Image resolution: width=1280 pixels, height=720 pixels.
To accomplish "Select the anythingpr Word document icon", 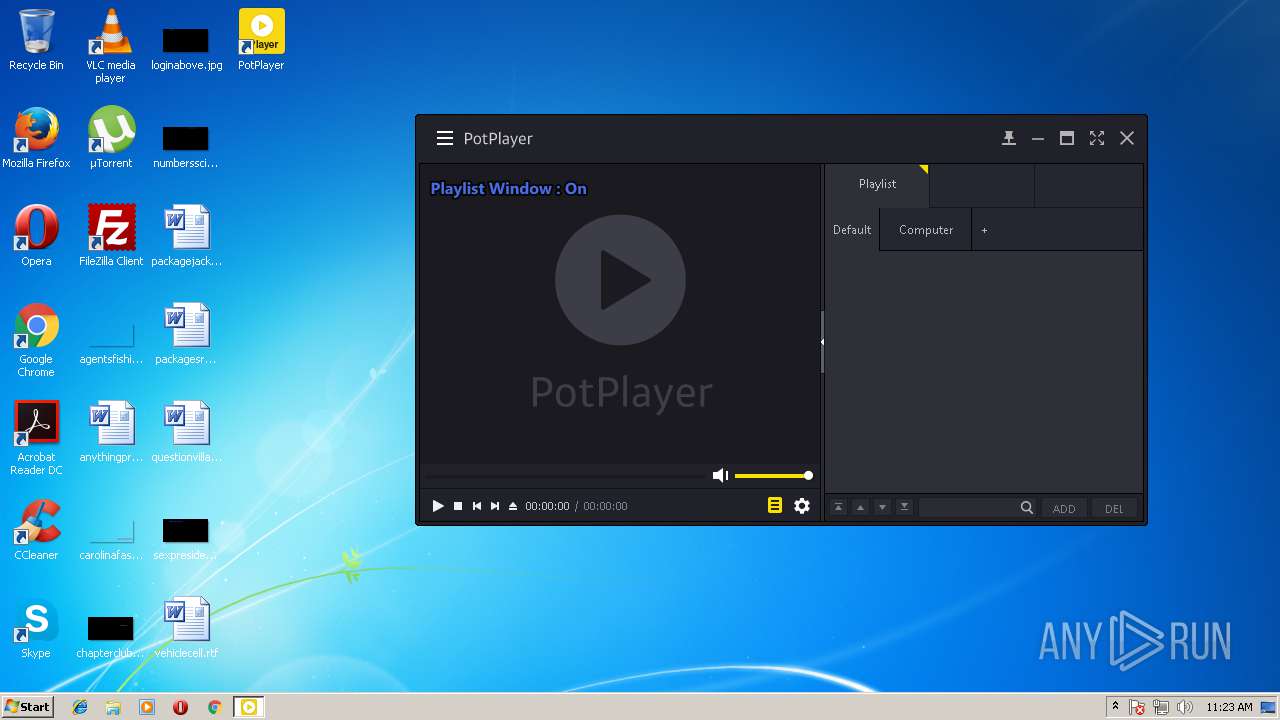I will pyautogui.click(x=110, y=432).
